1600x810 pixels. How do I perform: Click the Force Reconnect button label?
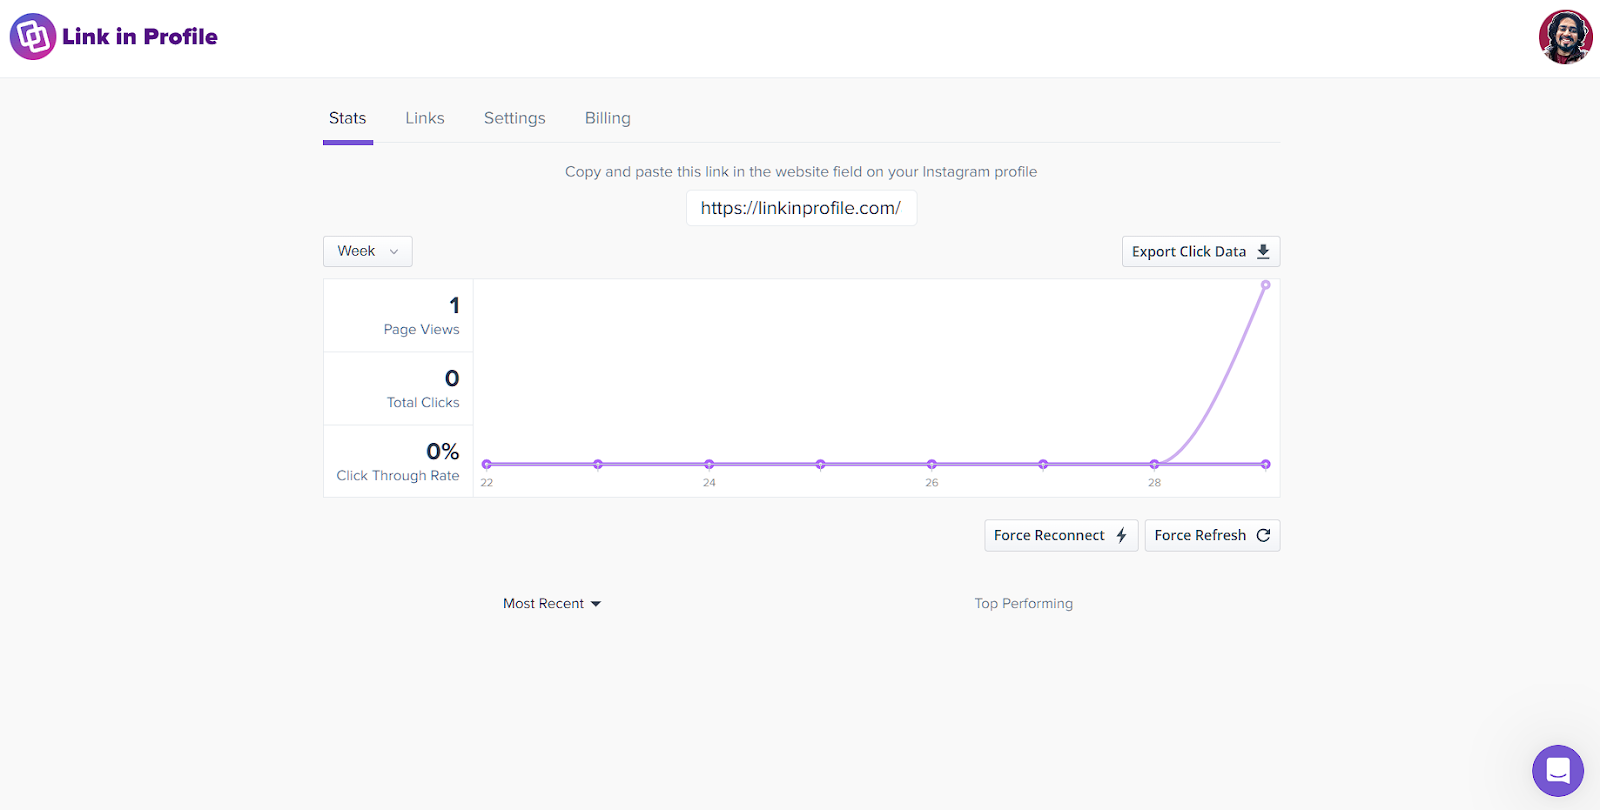1049,536
